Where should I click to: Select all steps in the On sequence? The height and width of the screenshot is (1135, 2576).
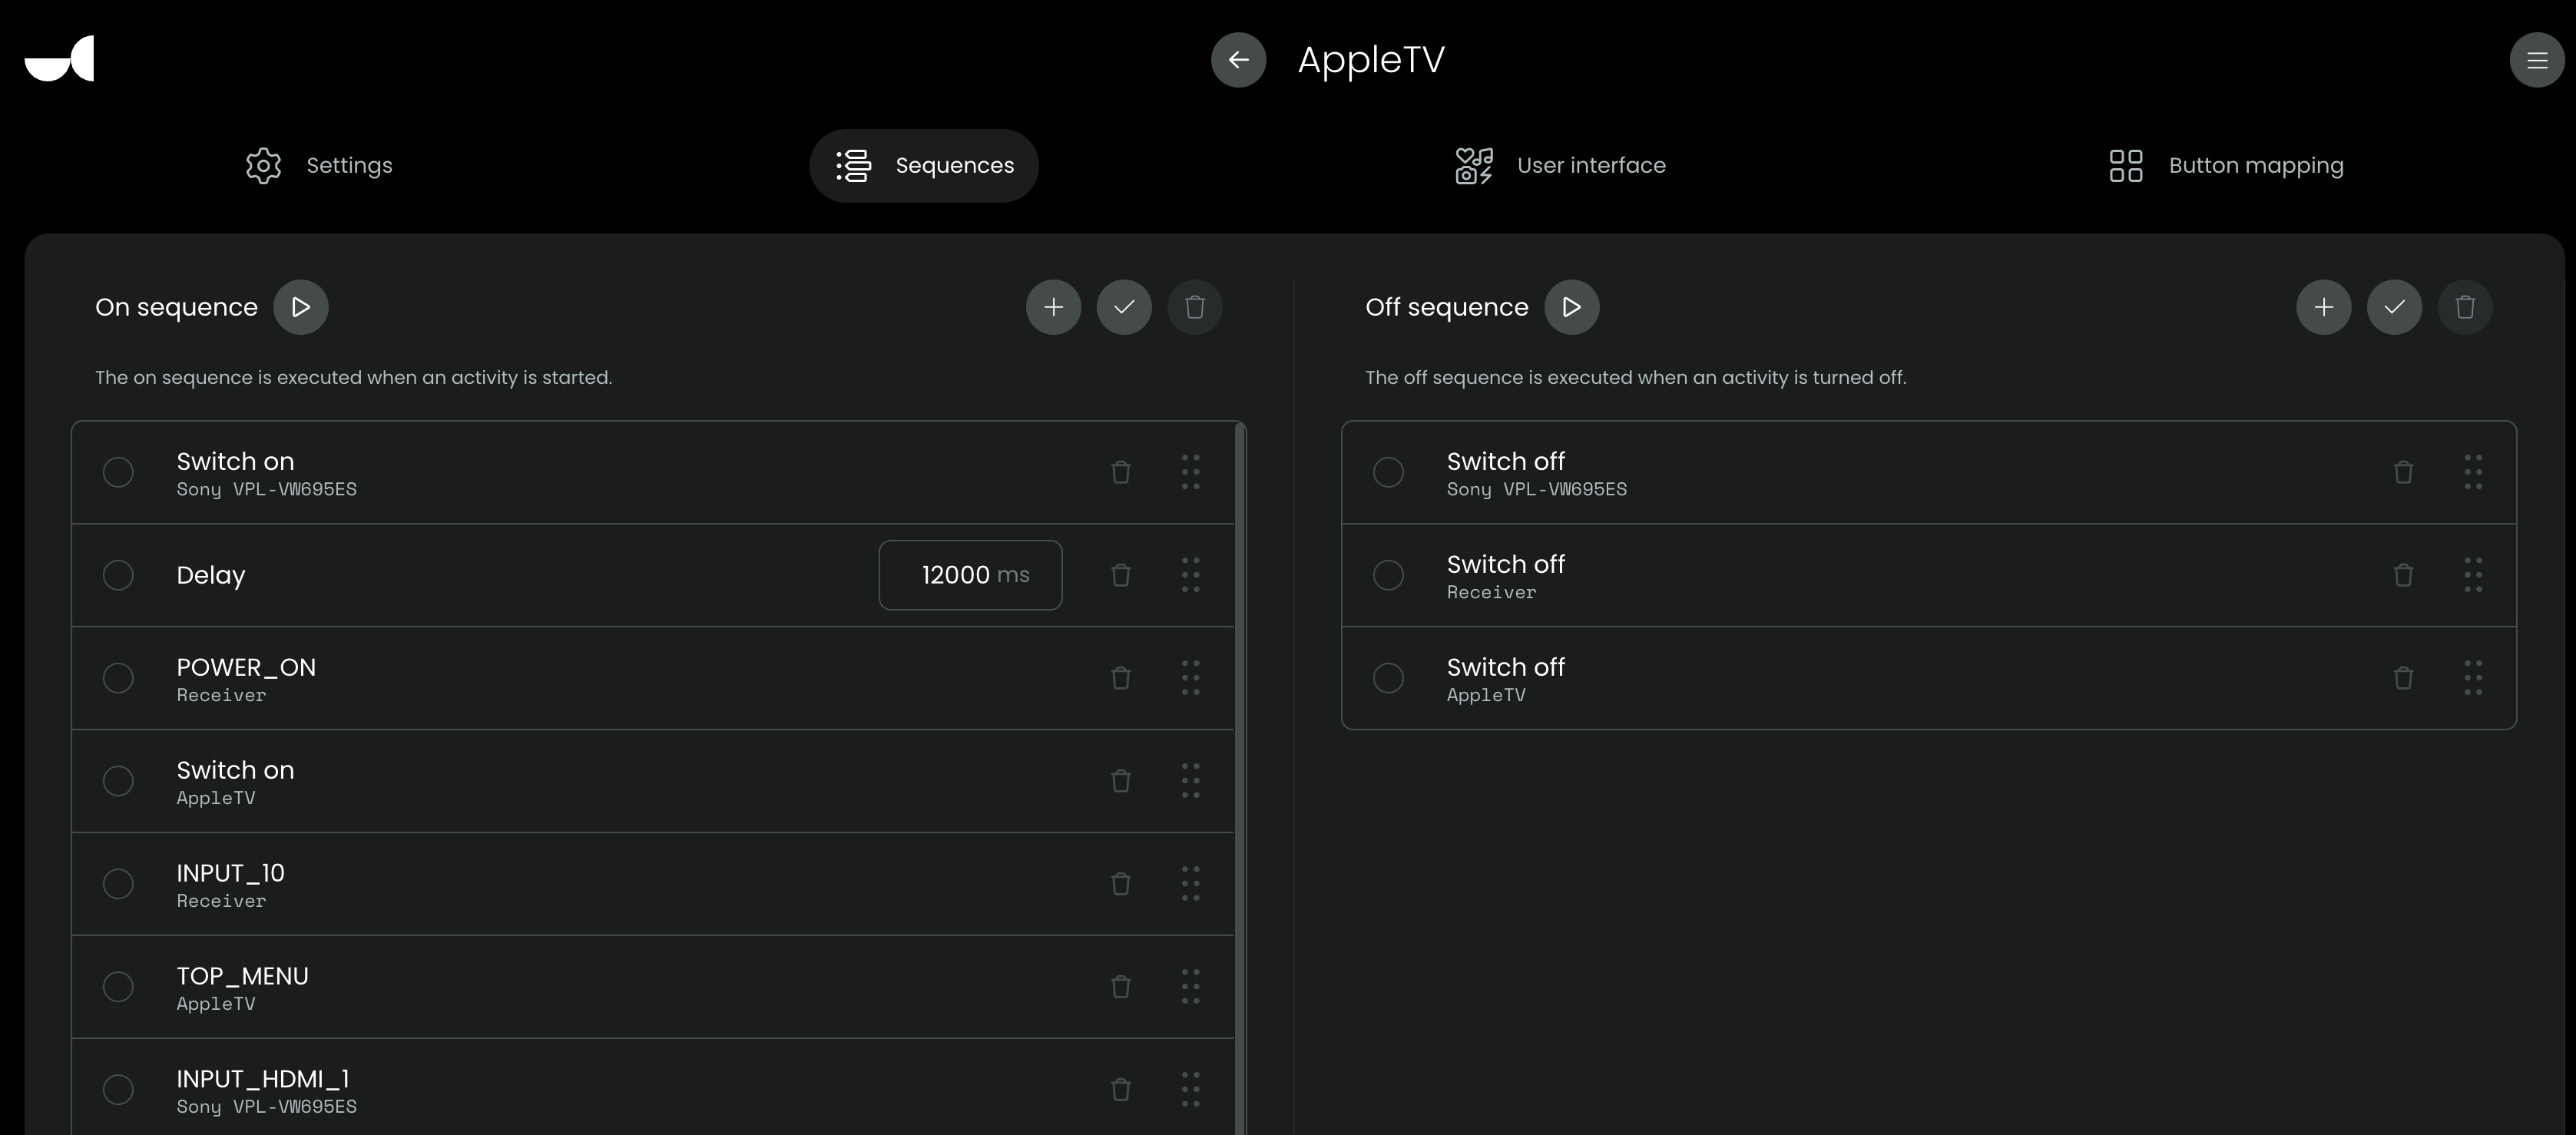pyautogui.click(x=1124, y=307)
